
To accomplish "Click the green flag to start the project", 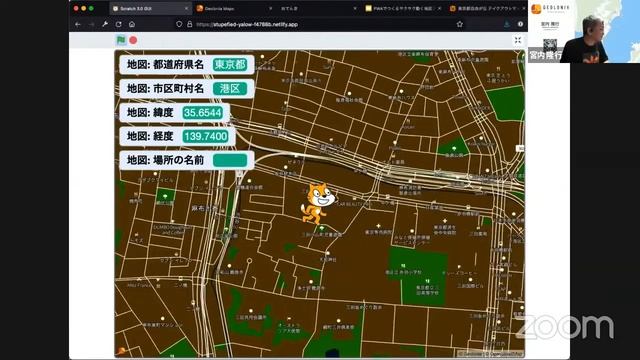I will point(121,40).
